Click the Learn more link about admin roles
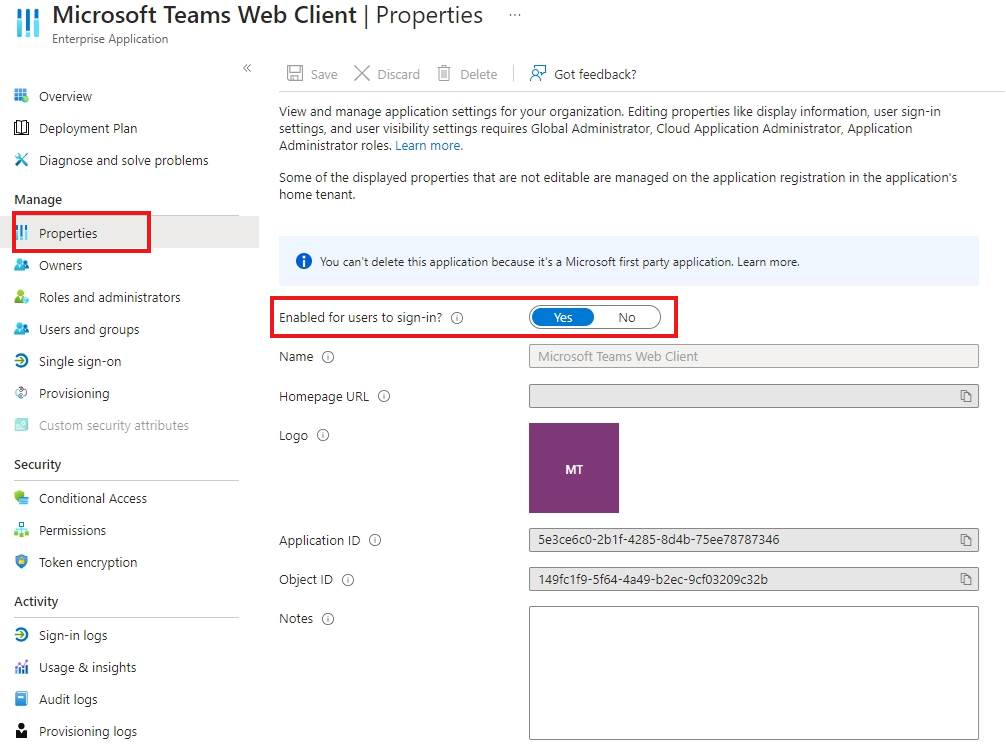The height and width of the screenshot is (747, 1006). [x=428, y=145]
